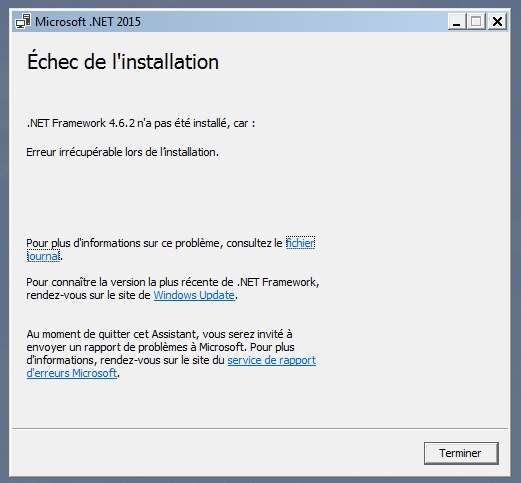Image resolution: width=521 pixels, height=483 pixels.
Task: Click the .NET installer icon in title bar
Action: [x=23, y=21]
